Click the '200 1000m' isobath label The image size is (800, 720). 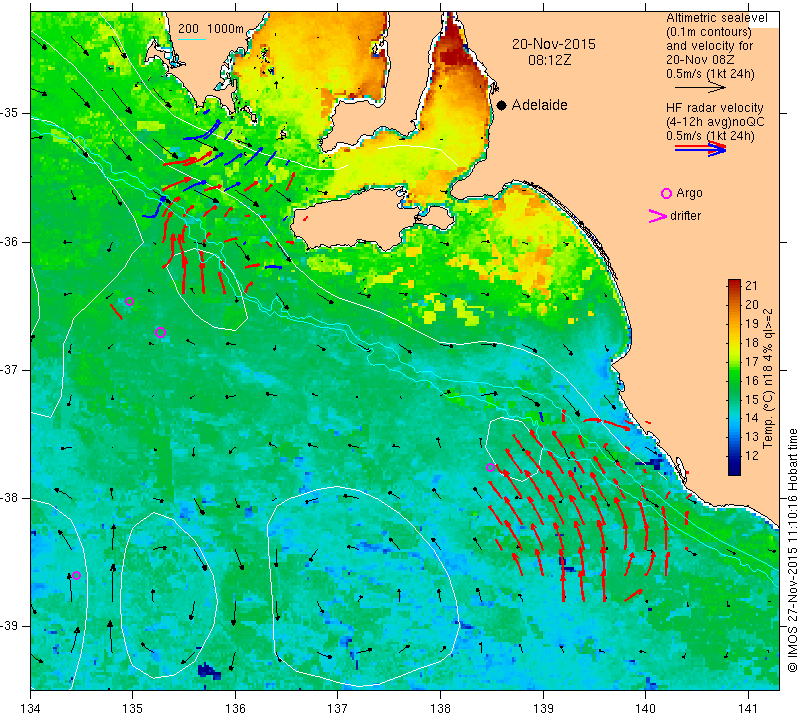pos(211,29)
